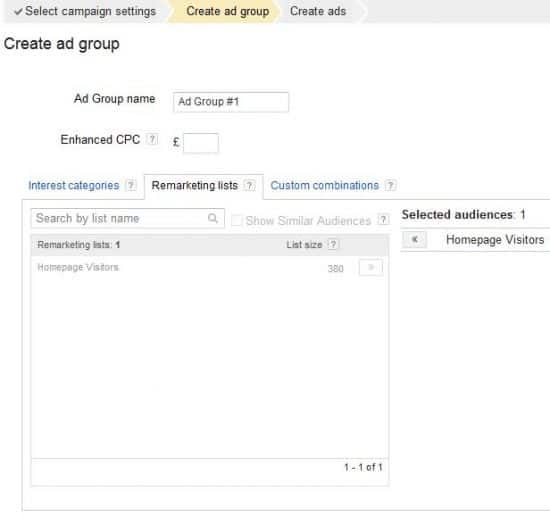Switch to Custom combinations tab
This screenshot has width=550, height=516.
point(324,185)
